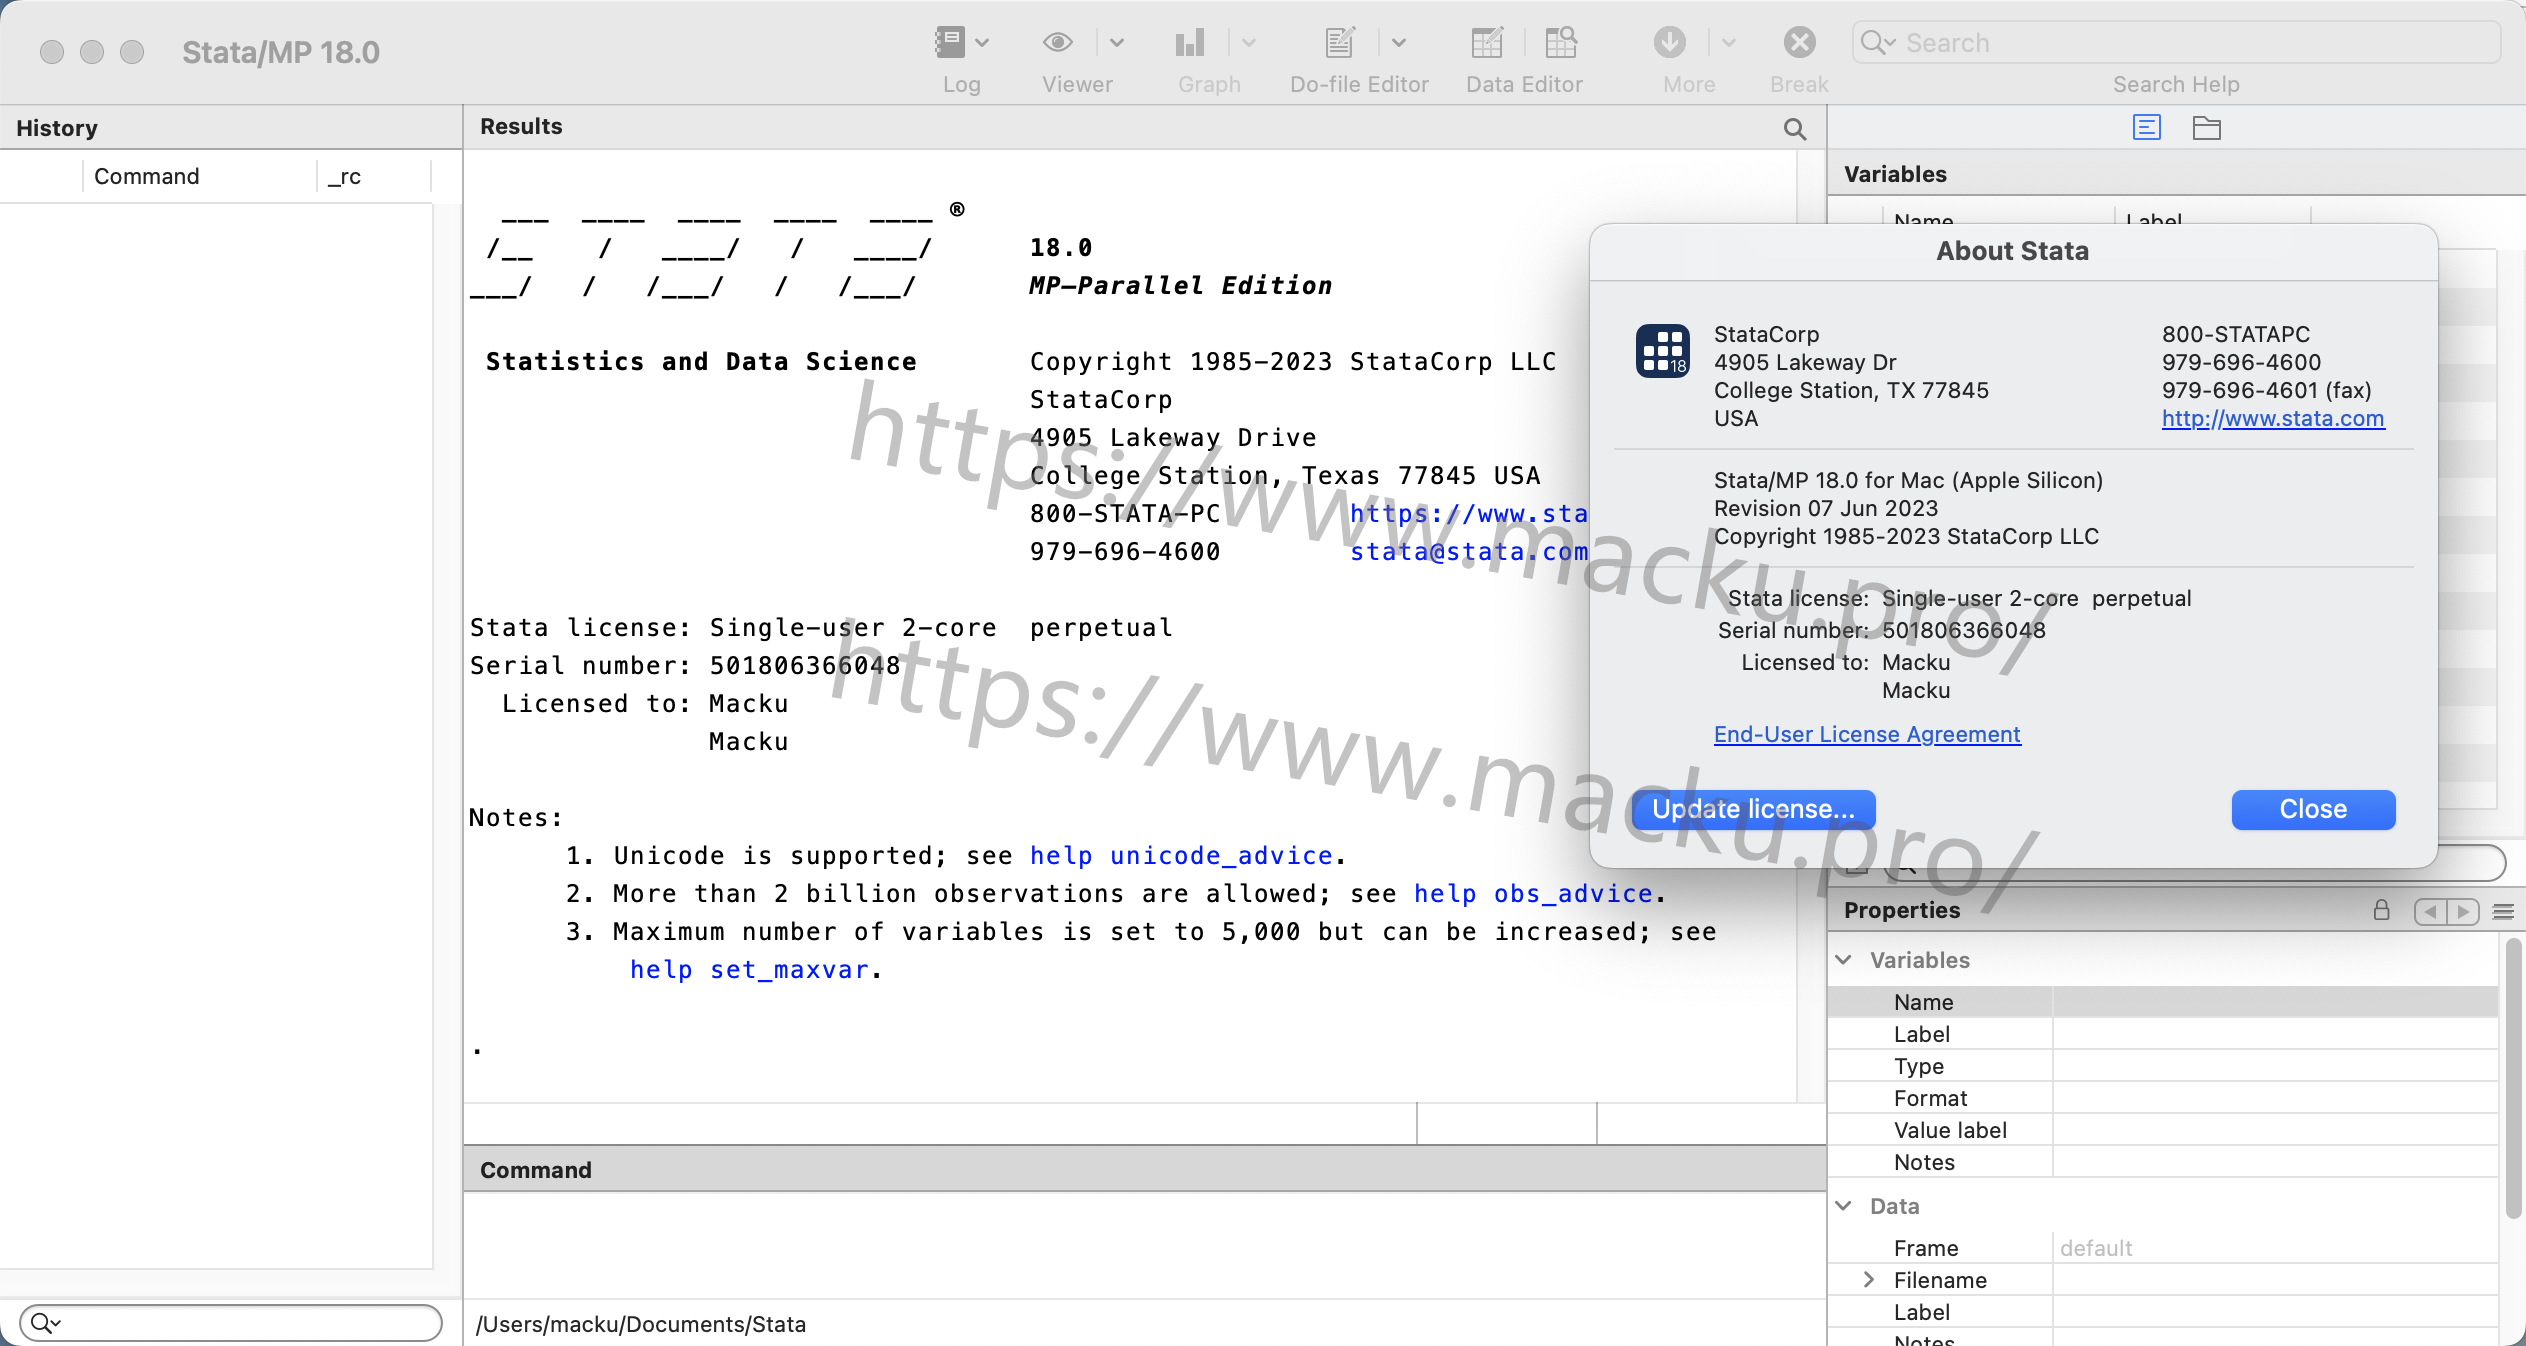Open Data Editor browse mode icon
2526x1346 pixels.
coord(1561,42)
